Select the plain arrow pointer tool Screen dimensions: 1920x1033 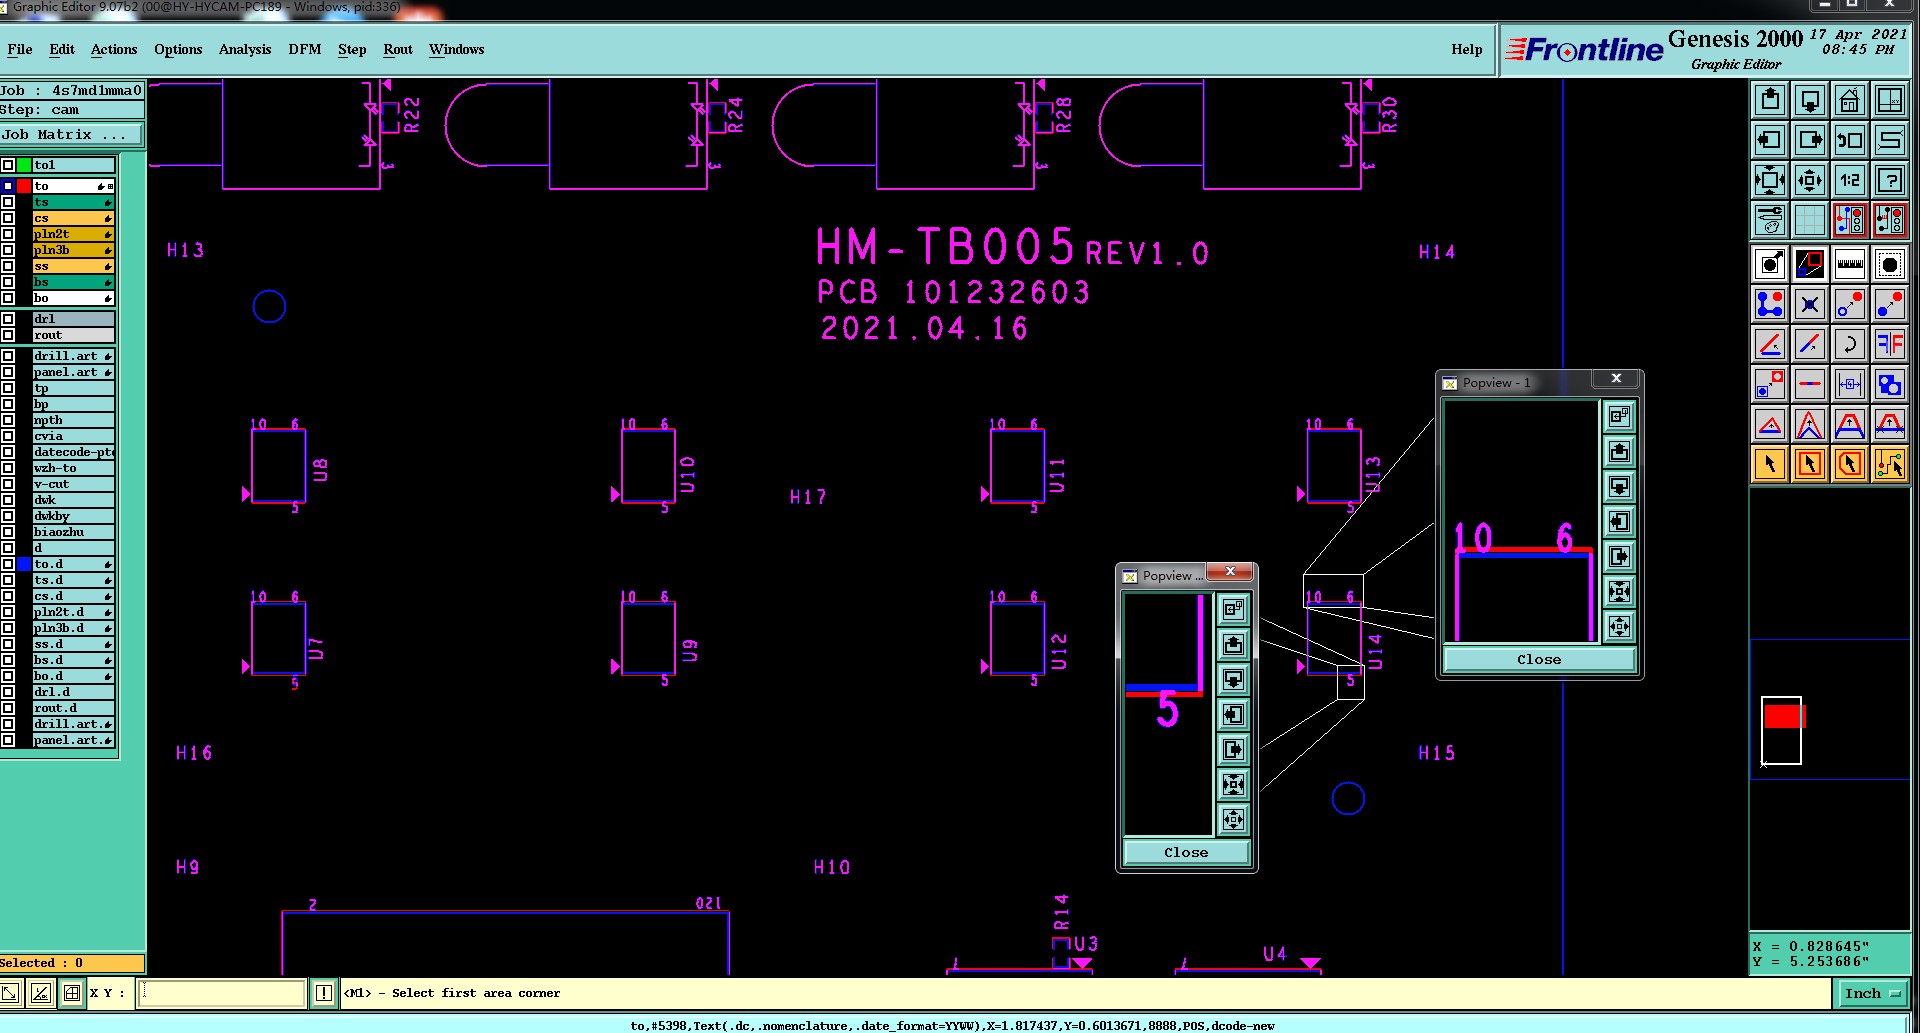[1770, 464]
